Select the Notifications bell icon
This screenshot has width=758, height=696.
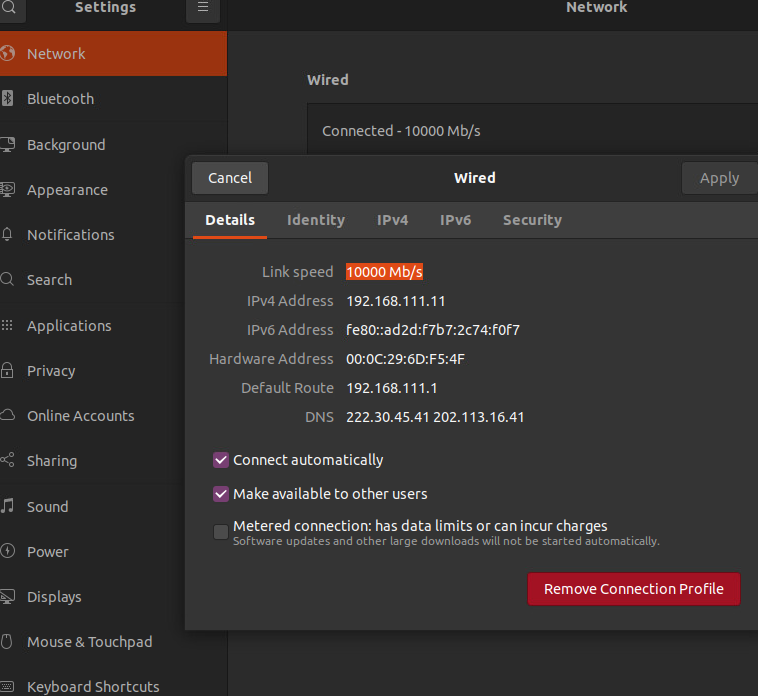click(x=8, y=235)
